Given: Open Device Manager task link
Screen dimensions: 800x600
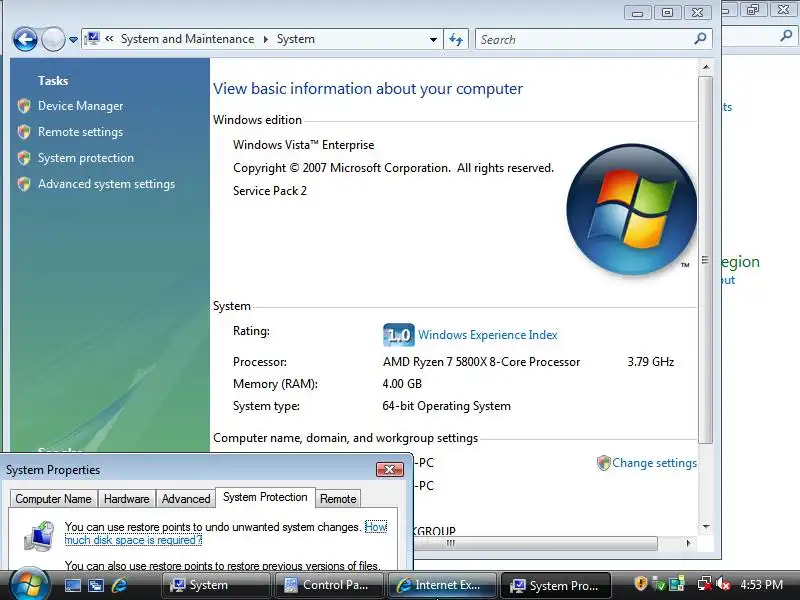Looking at the screenshot, I should [x=81, y=106].
